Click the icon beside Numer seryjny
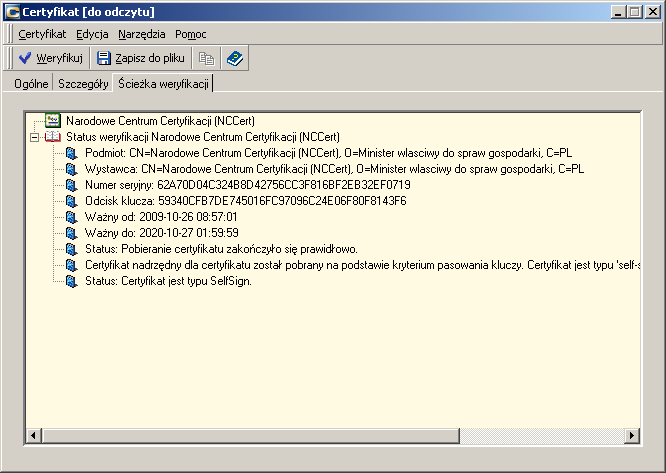The width and height of the screenshot is (666, 473). tap(72, 186)
